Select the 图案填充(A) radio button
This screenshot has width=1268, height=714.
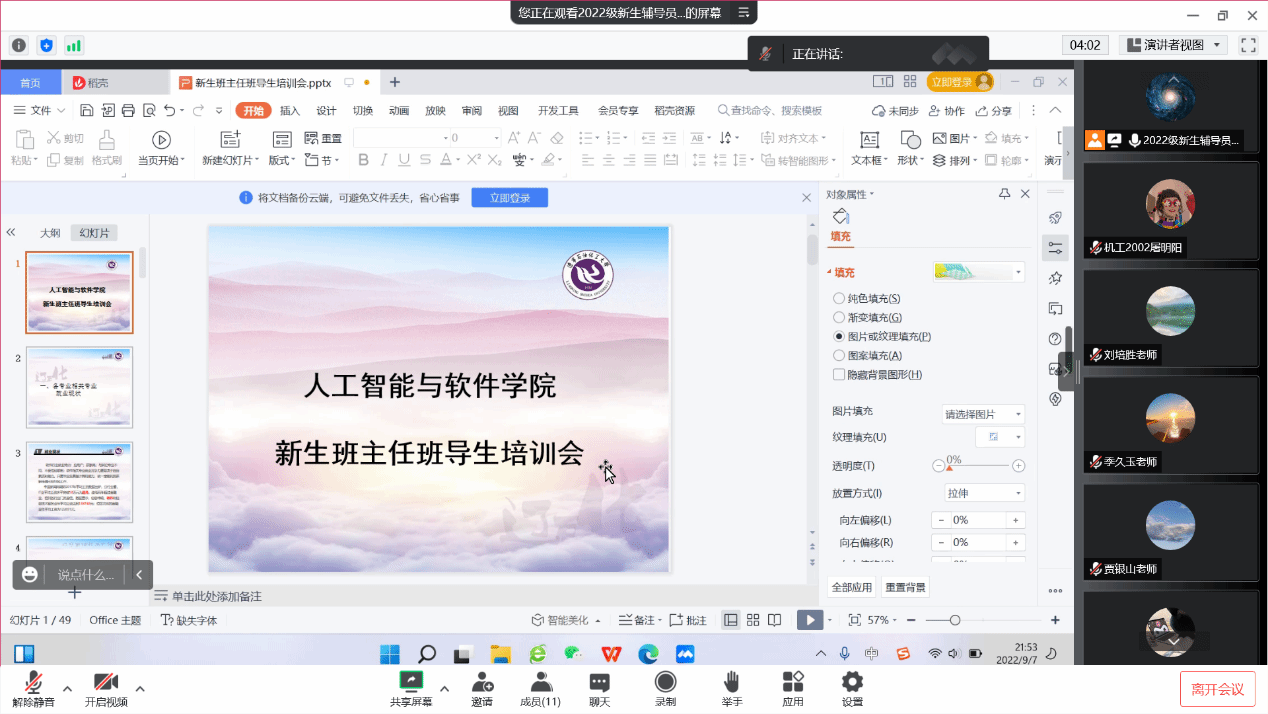(839, 355)
